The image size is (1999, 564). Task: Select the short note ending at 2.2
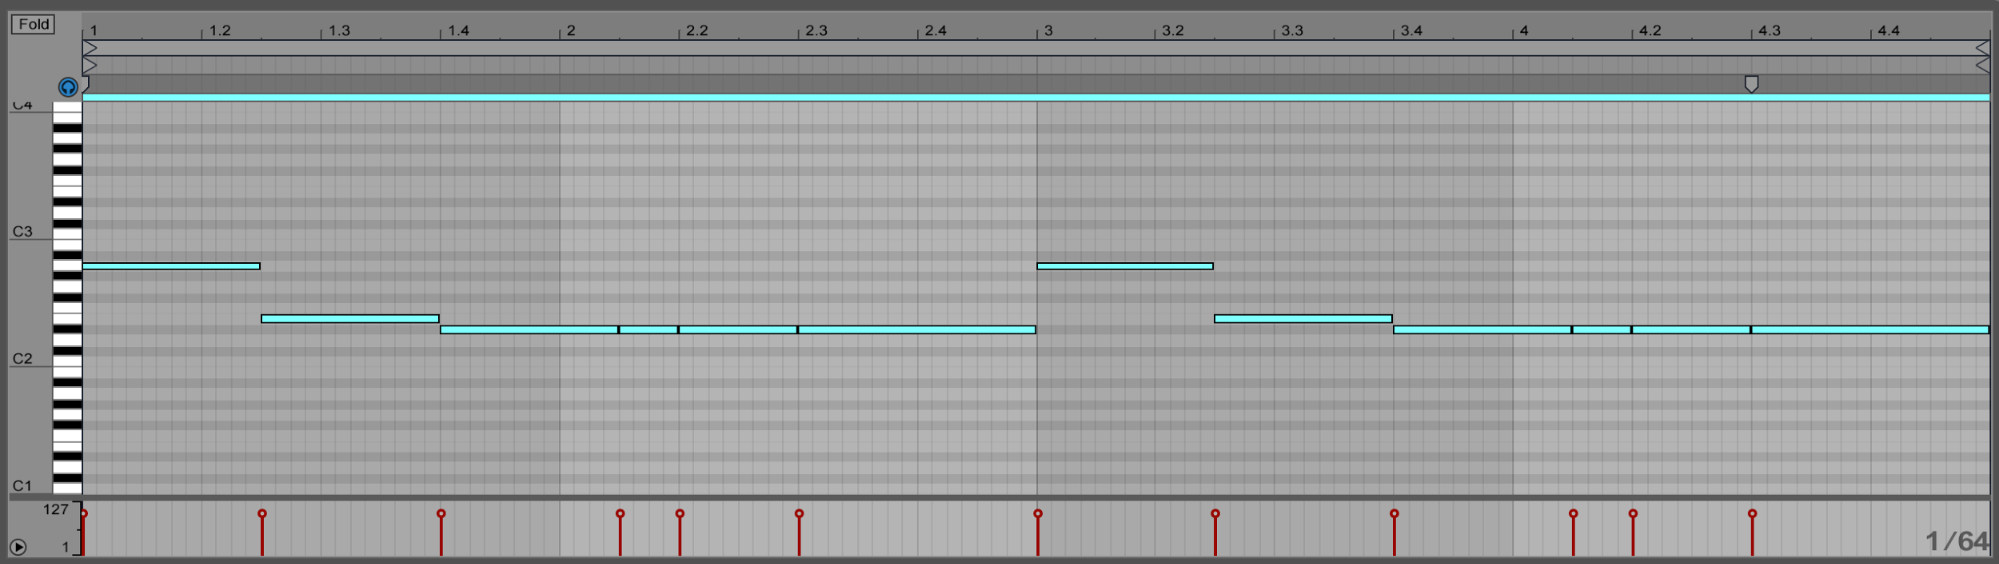point(649,330)
